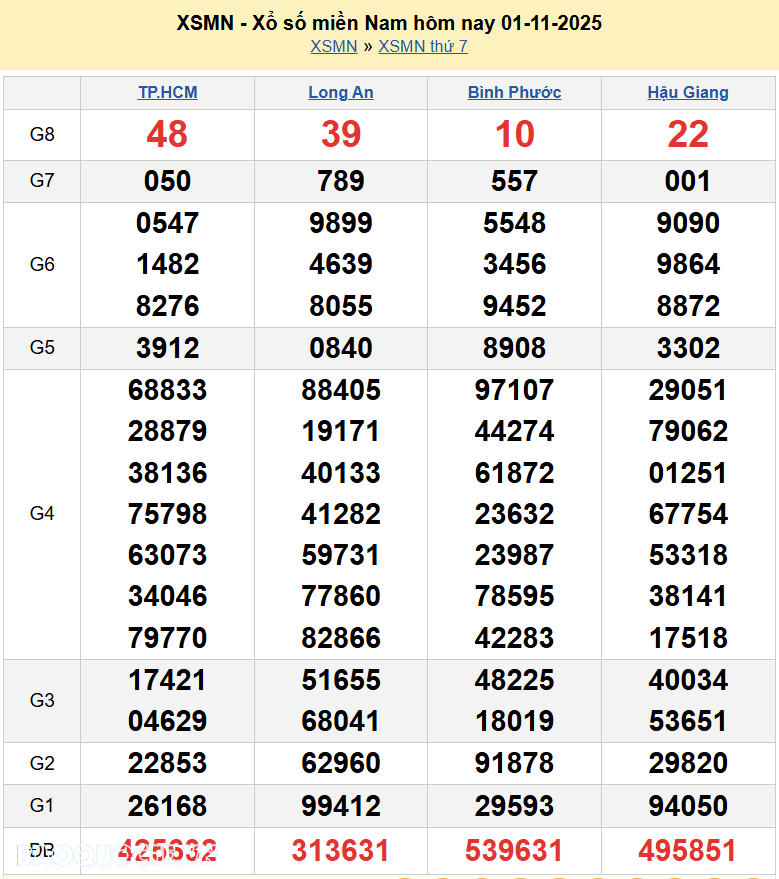The width and height of the screenshot is (779, 879).
Task: Click the G2 result 62960 for Long An
Action: click(340, 763)
